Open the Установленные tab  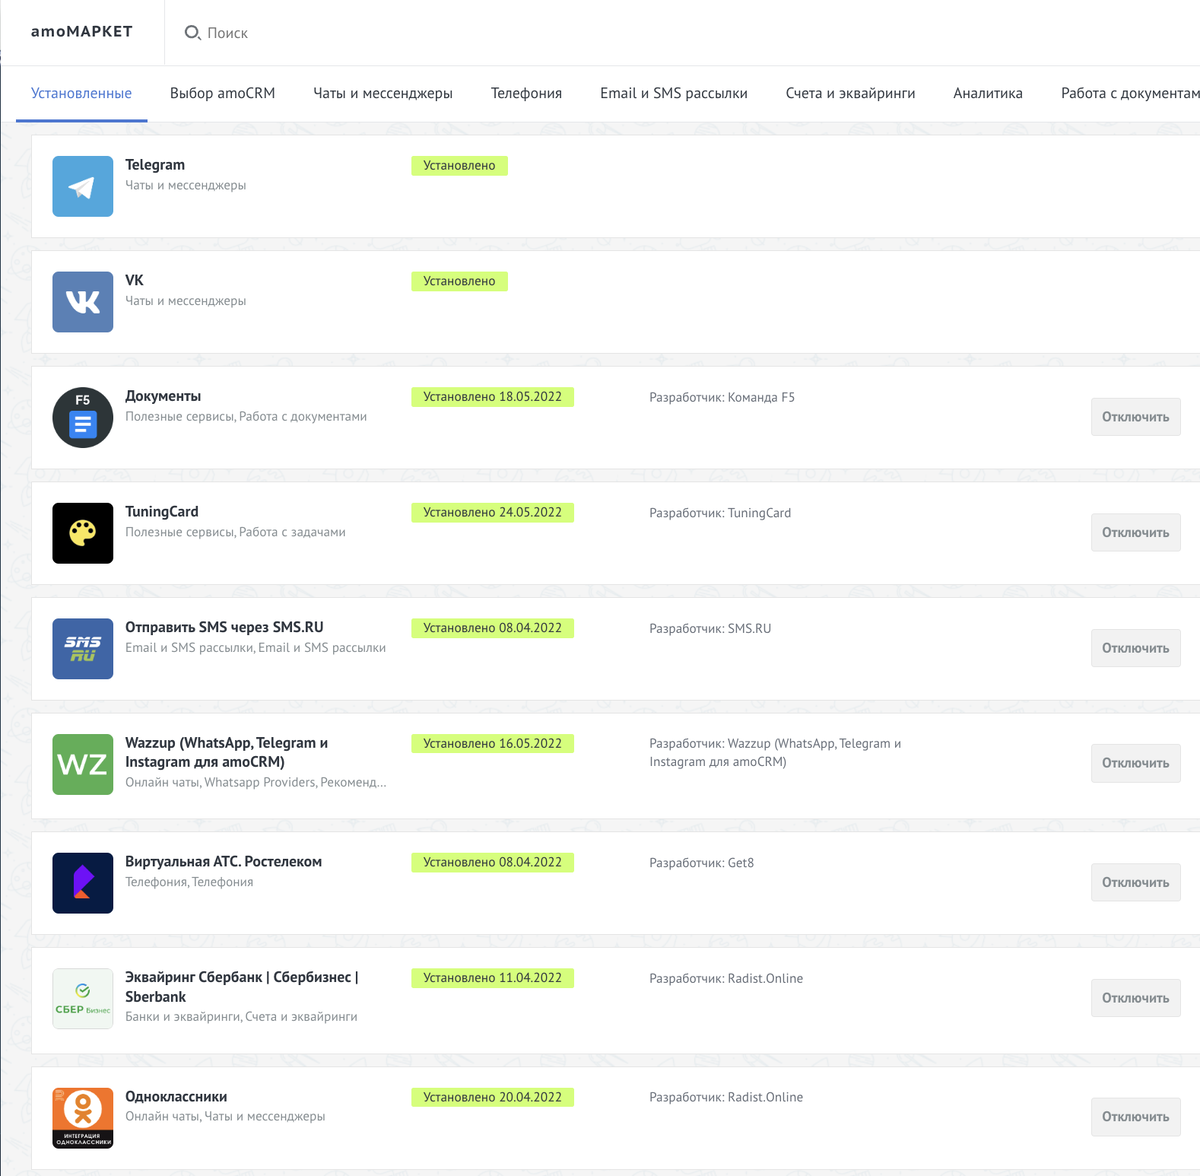tap(81, 93)
